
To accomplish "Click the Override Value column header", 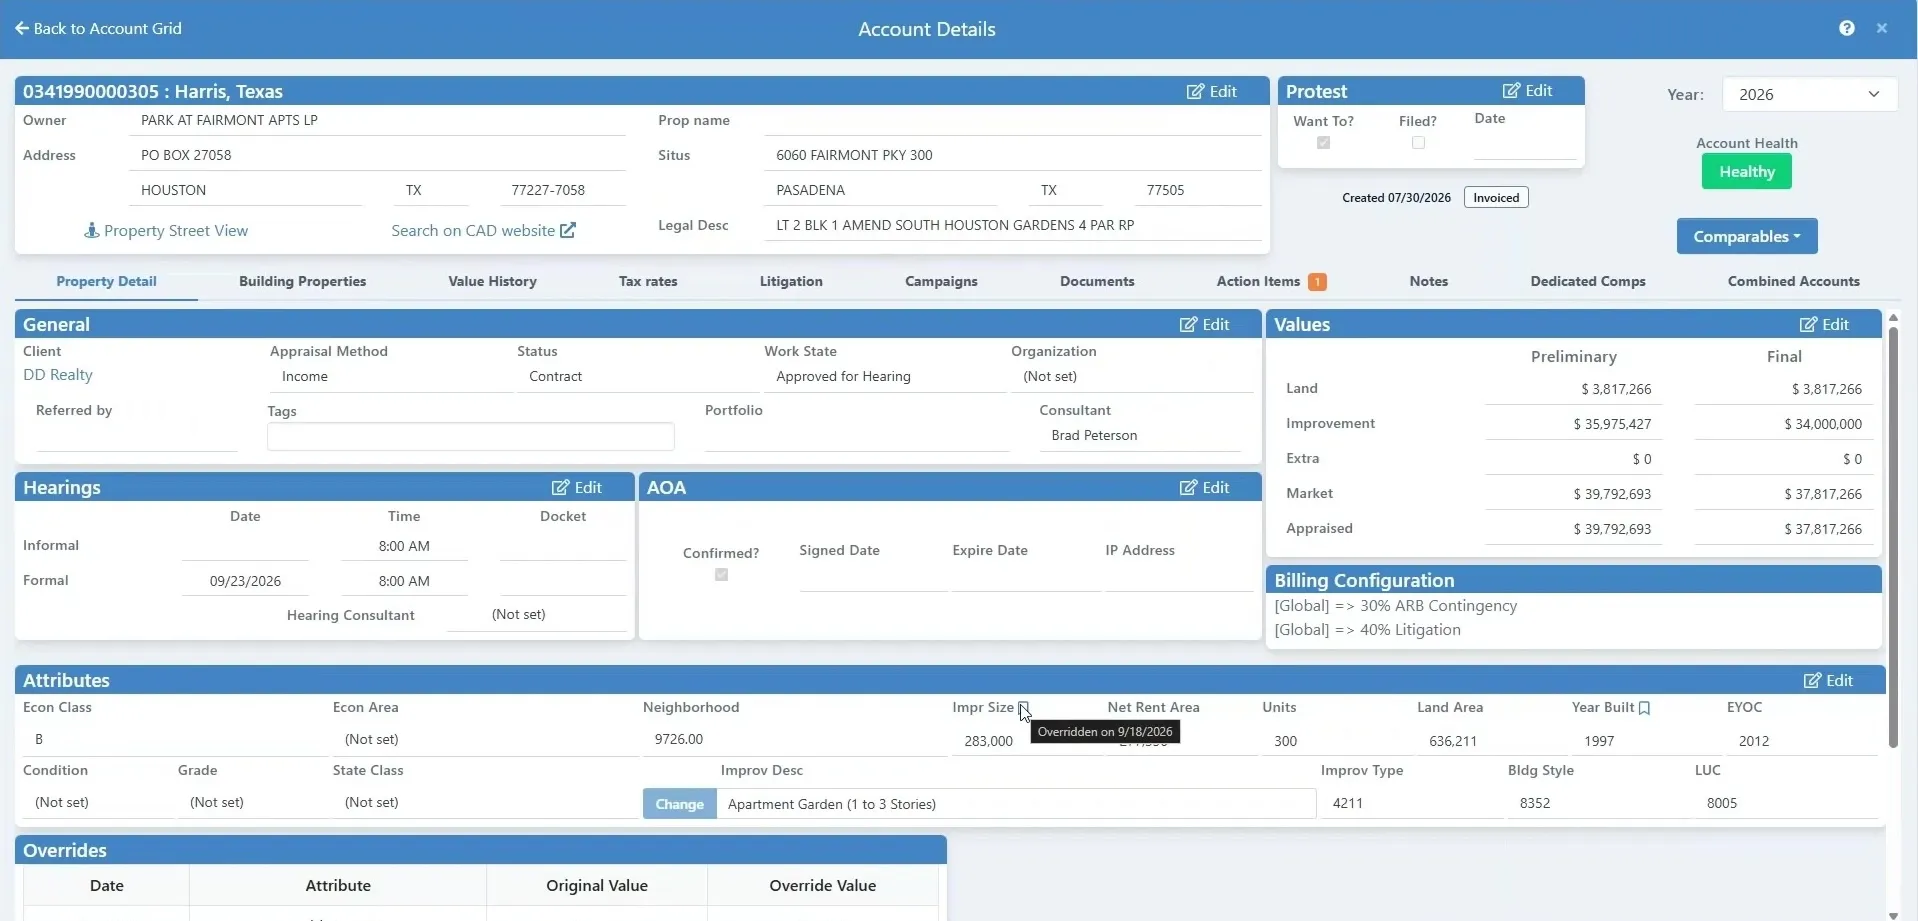I will [822, 885].
